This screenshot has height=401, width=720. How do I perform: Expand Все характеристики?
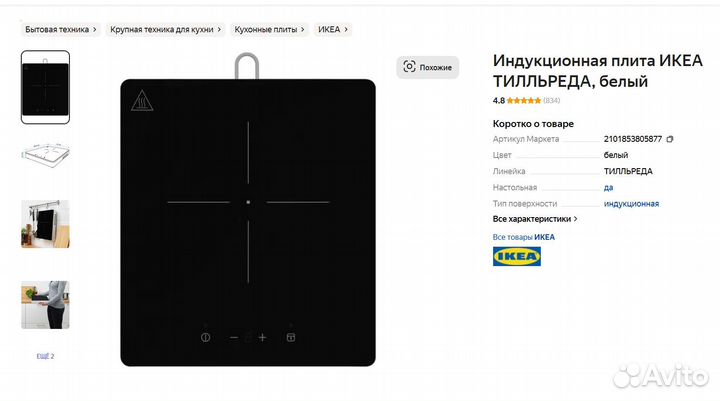point(535,219)
